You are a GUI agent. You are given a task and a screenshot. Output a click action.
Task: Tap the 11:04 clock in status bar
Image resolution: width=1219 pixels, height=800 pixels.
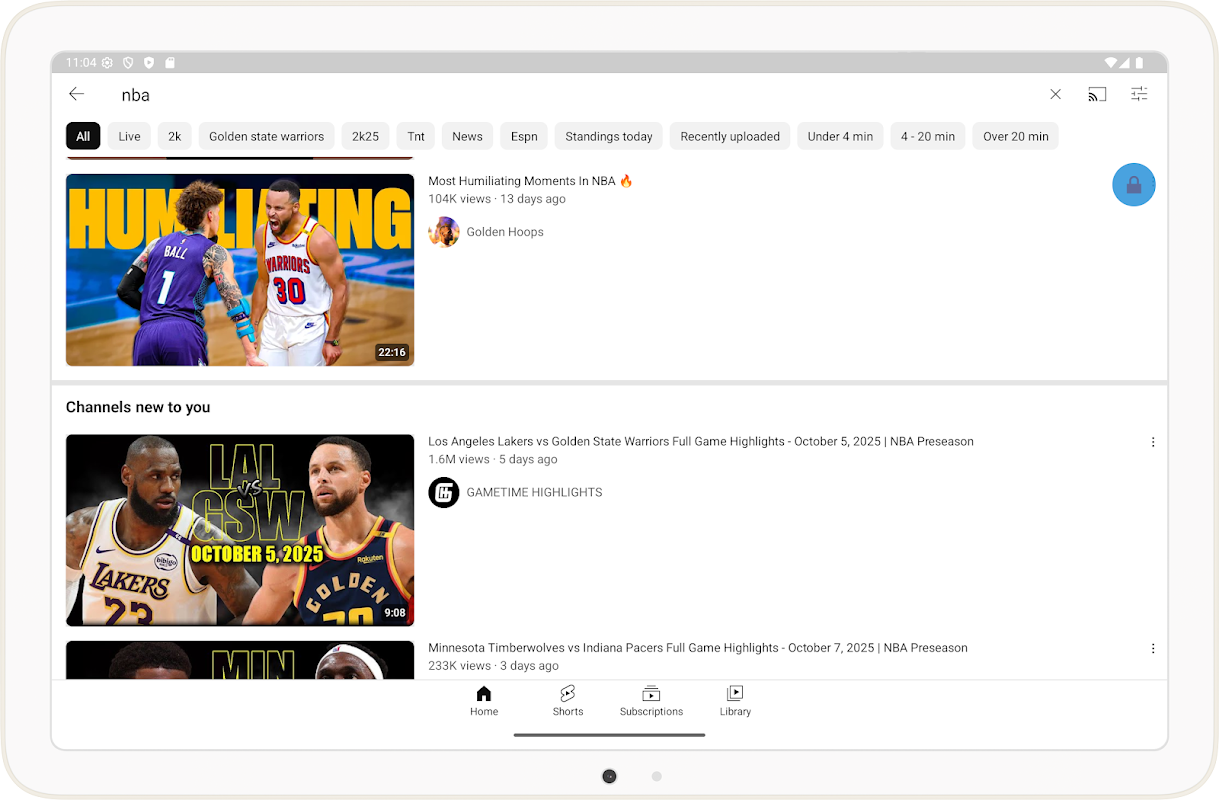tap(81, 62)
